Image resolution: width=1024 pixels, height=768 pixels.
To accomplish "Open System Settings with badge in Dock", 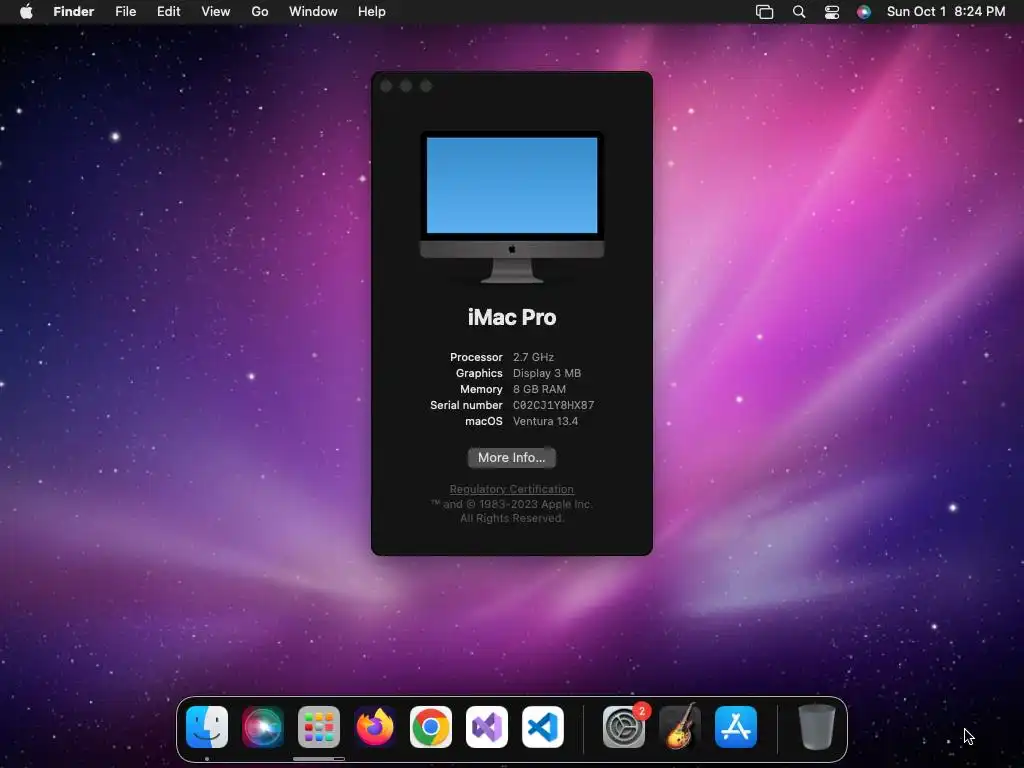I will 624,727.
